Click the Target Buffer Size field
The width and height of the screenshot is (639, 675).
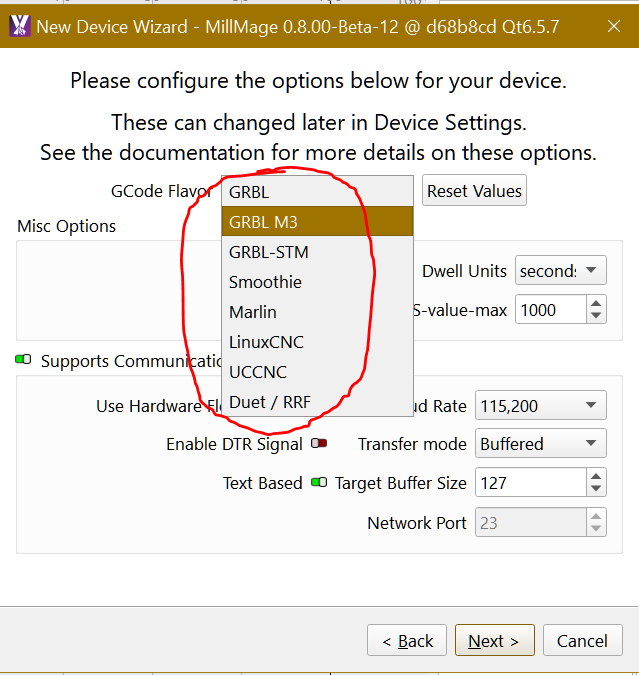point(530,483)
